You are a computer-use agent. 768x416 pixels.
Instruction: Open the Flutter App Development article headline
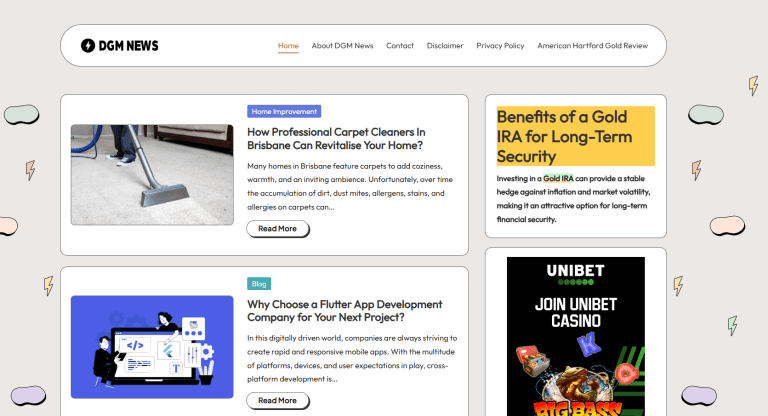click(344, 311)
